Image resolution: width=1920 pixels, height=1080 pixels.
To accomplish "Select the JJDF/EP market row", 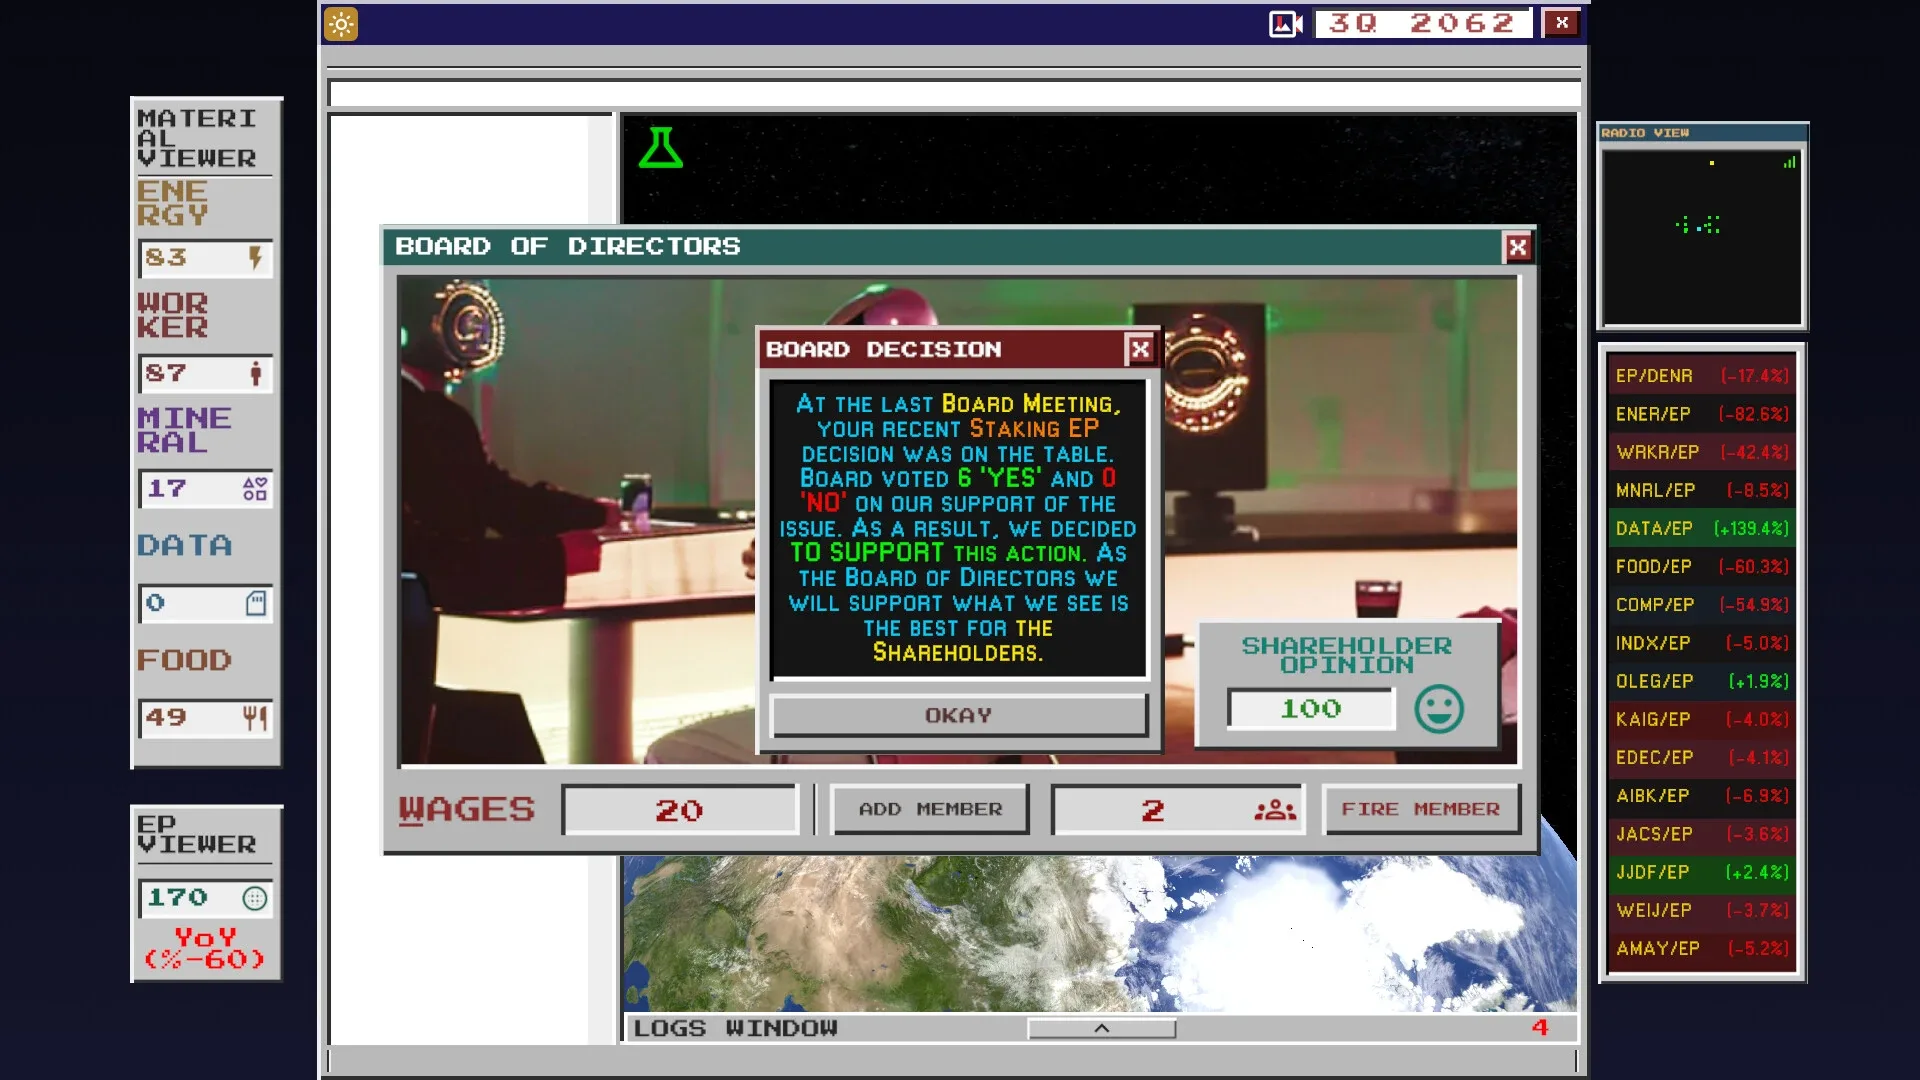I will coord(1701,872).
